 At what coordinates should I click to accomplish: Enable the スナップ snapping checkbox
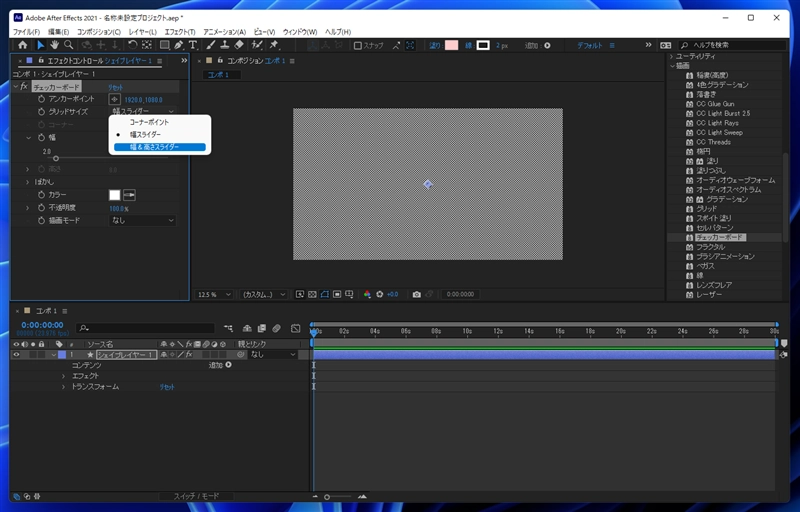359,45
